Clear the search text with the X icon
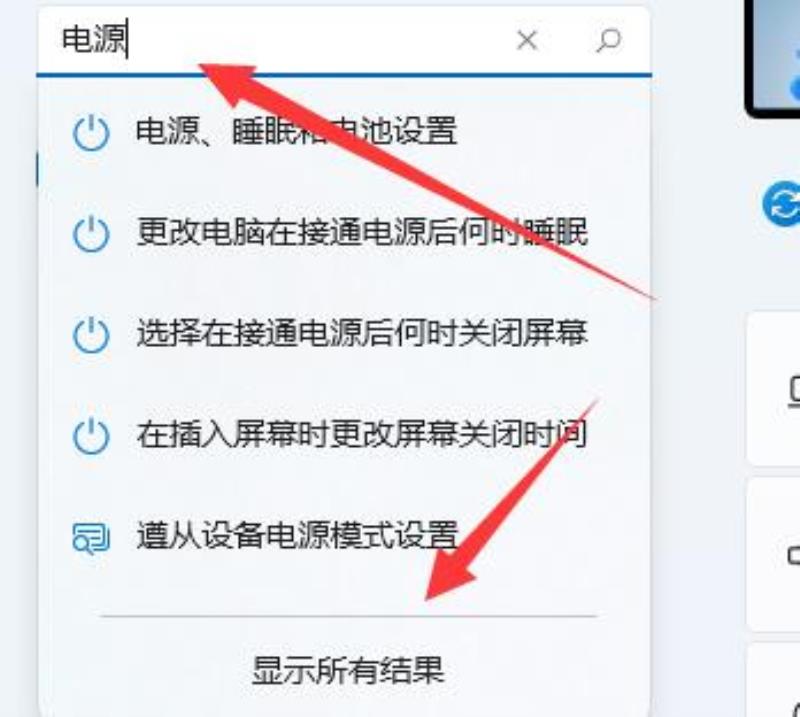 [x=527, y=40]
